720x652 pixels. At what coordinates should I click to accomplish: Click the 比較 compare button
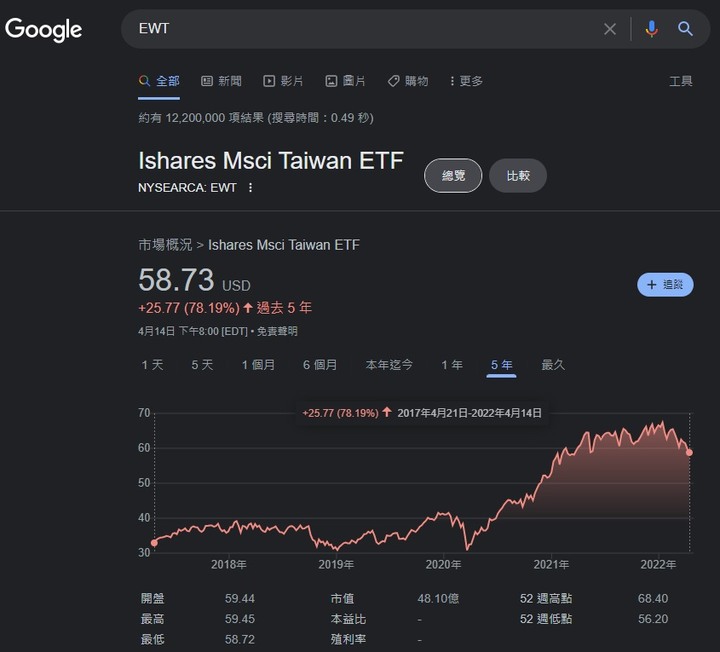pos(518,175)
